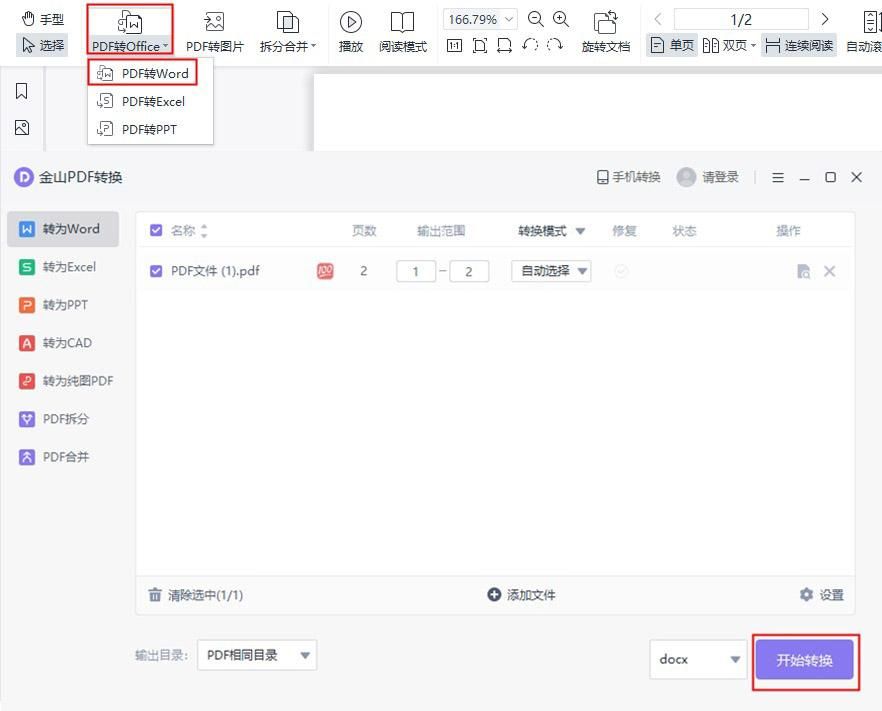Viewport: 882px width, 711px height.
Task: Go to previous page arrow
Action: 658,20
